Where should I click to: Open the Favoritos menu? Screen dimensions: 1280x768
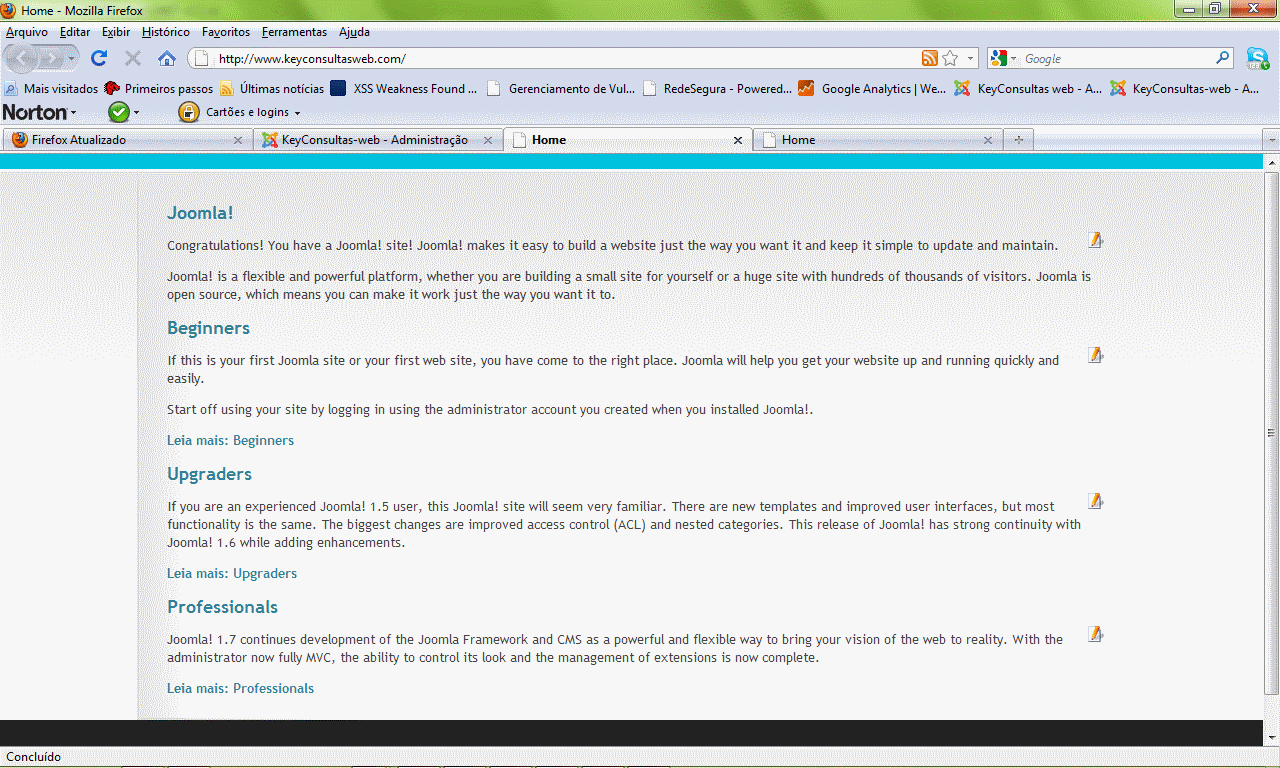226,32
